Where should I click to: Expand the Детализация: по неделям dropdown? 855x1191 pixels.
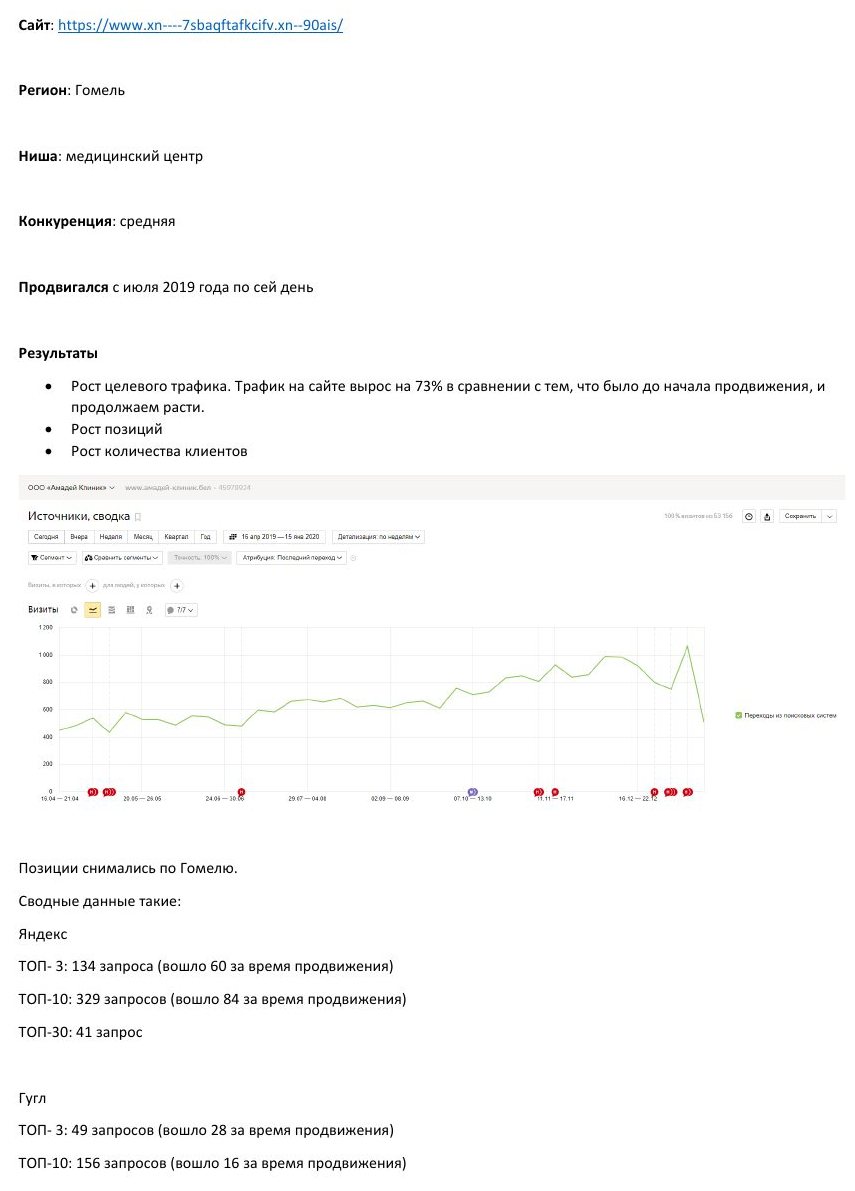pyautogui.click(x=378, y=537)
